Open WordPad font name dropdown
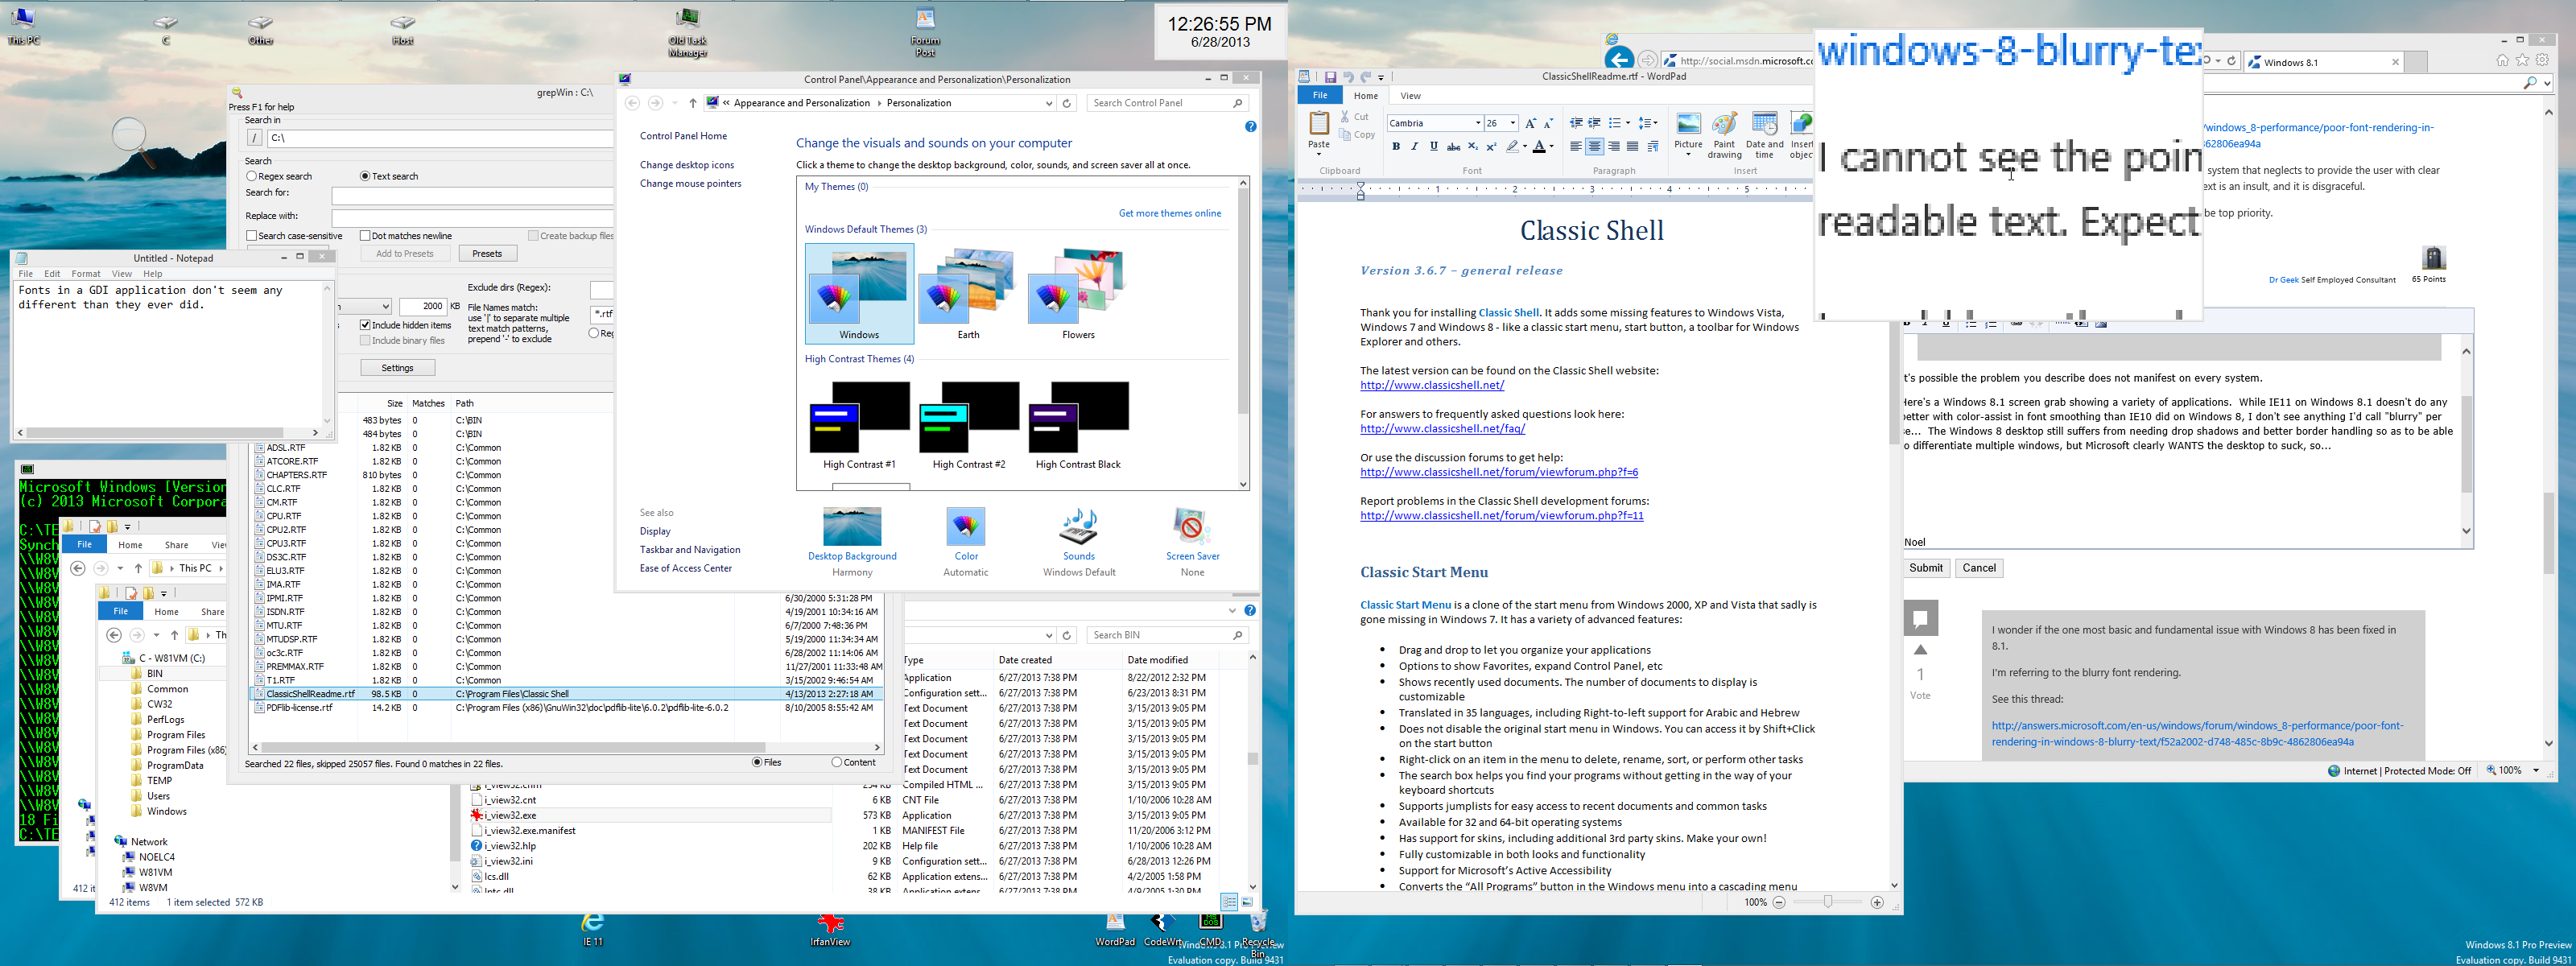This screenshot has height=966, width=2576. pyautogui.click(x=1477, y=123)
